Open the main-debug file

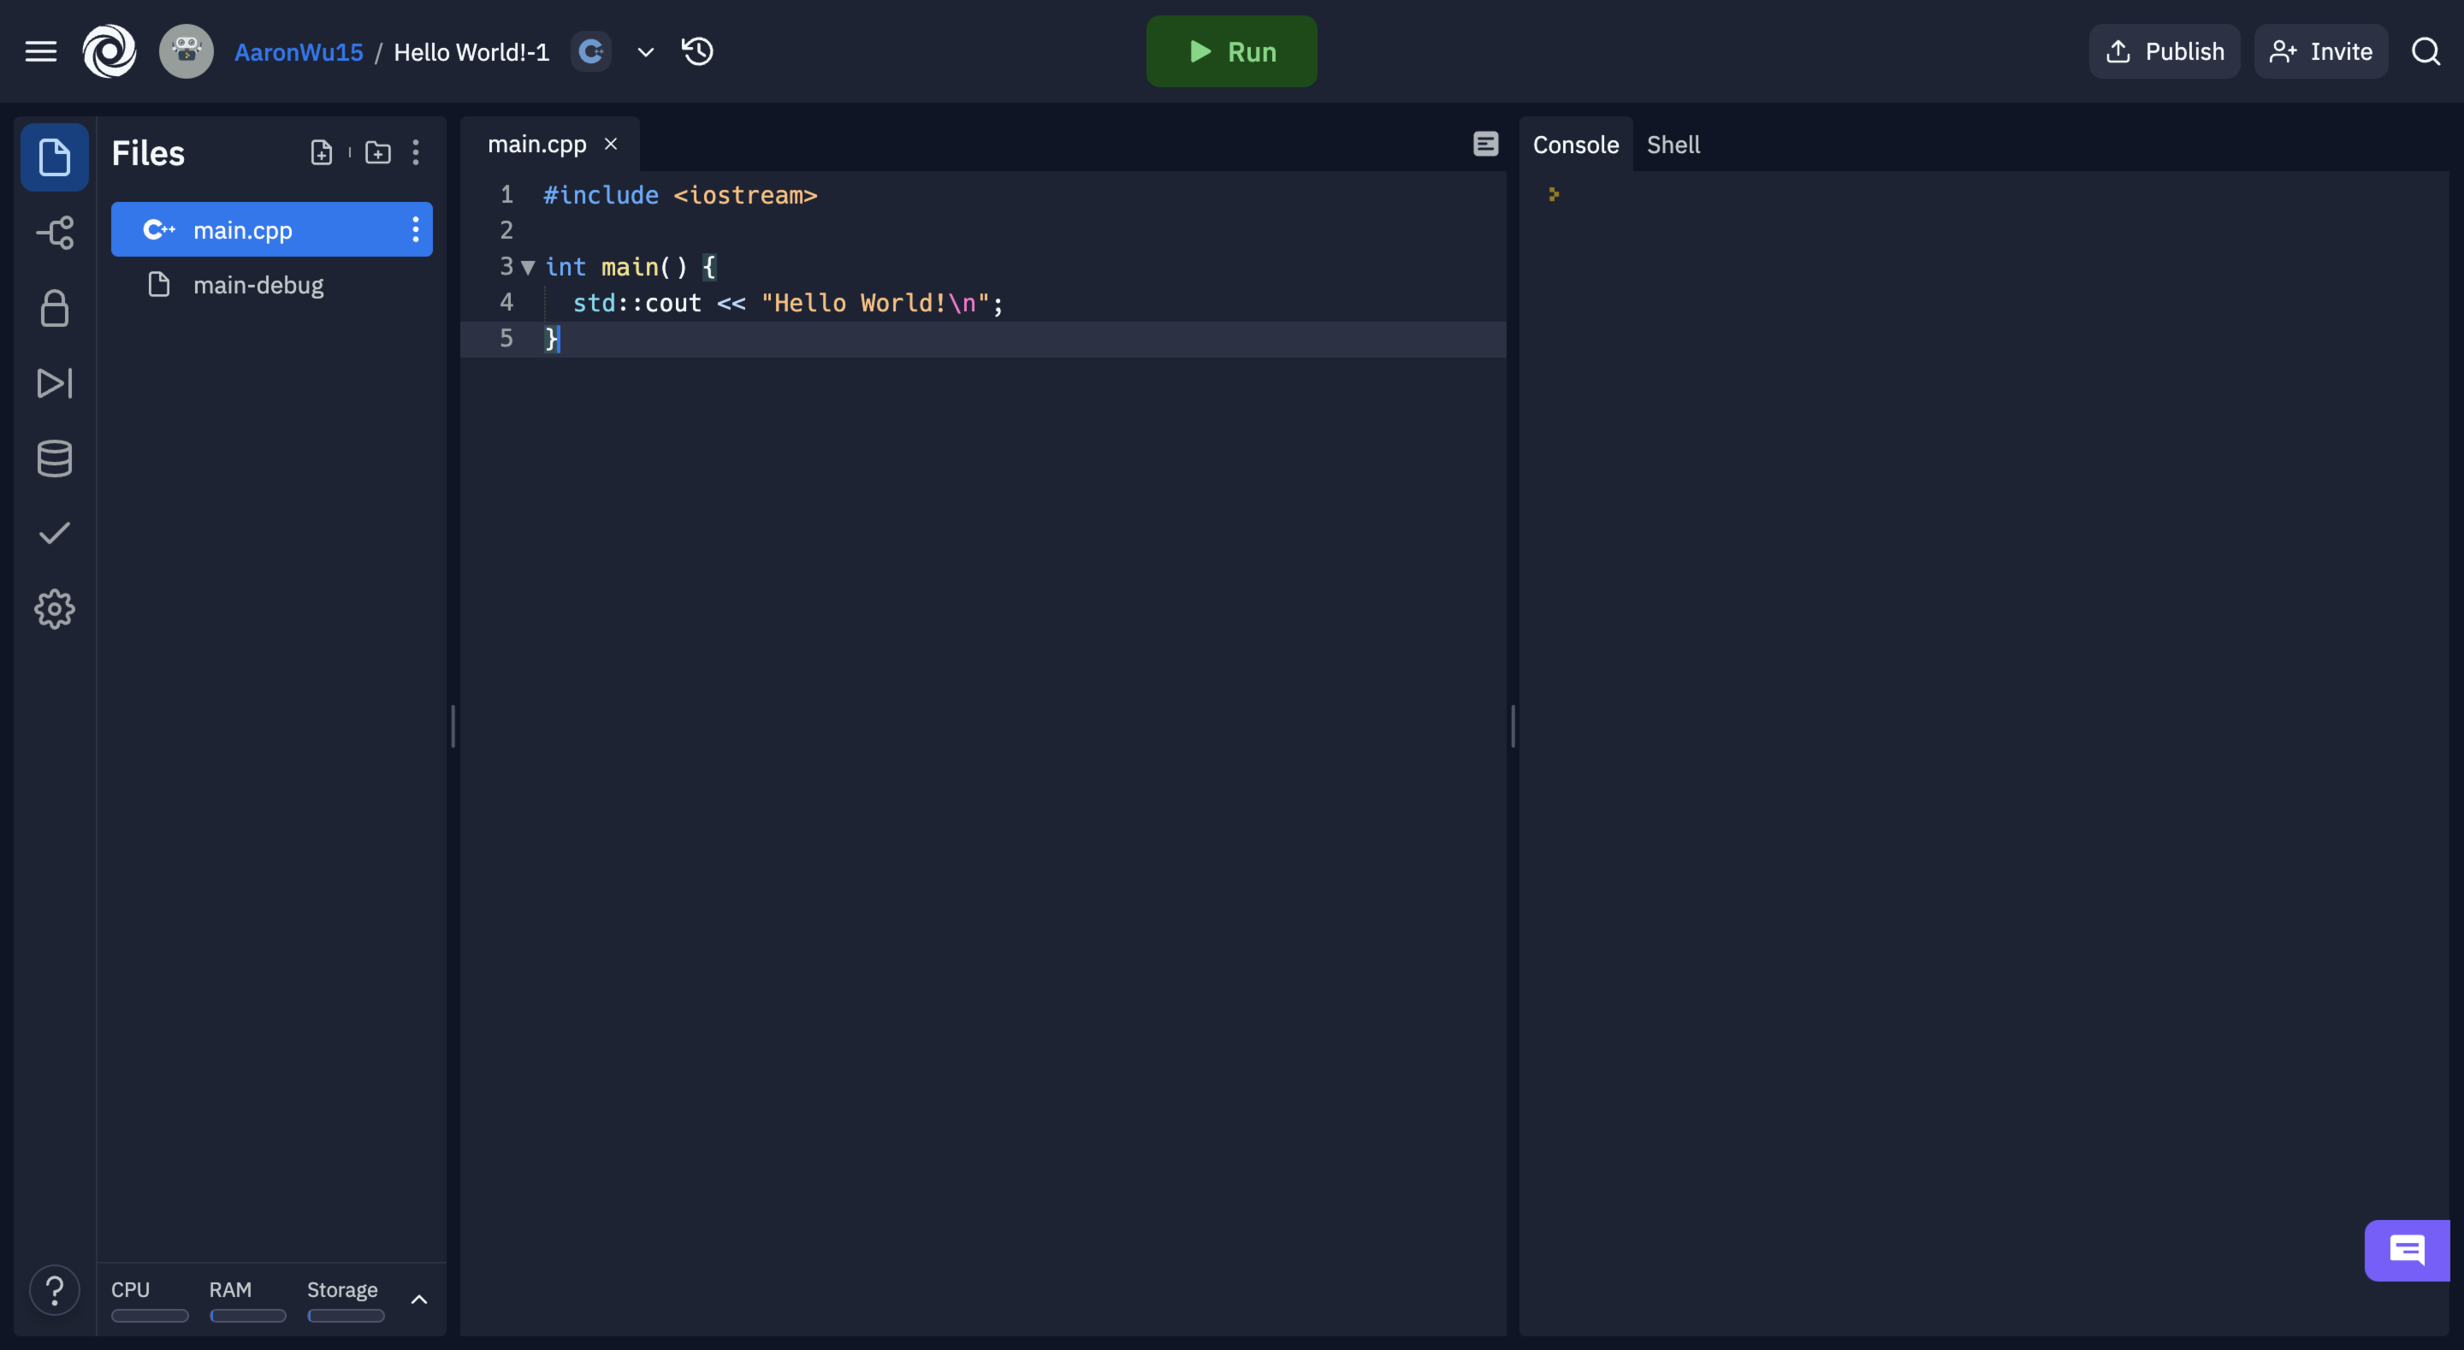tap(258, 285)
